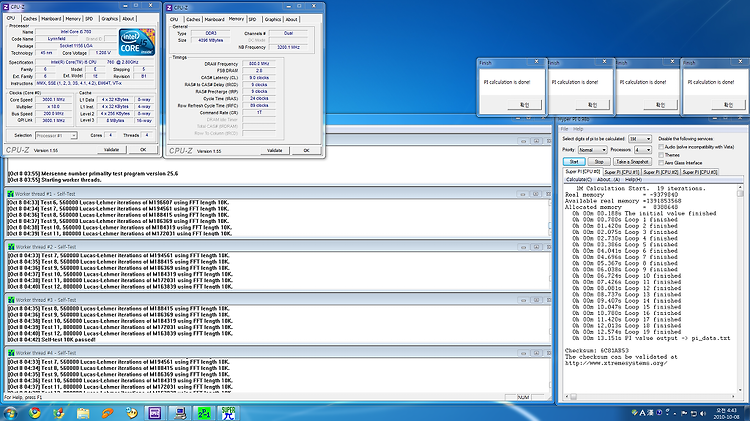The height and width of the screenshot is (421, 750).
Task: Click the CPU-Z Memory window title icon
Action: 169,8
